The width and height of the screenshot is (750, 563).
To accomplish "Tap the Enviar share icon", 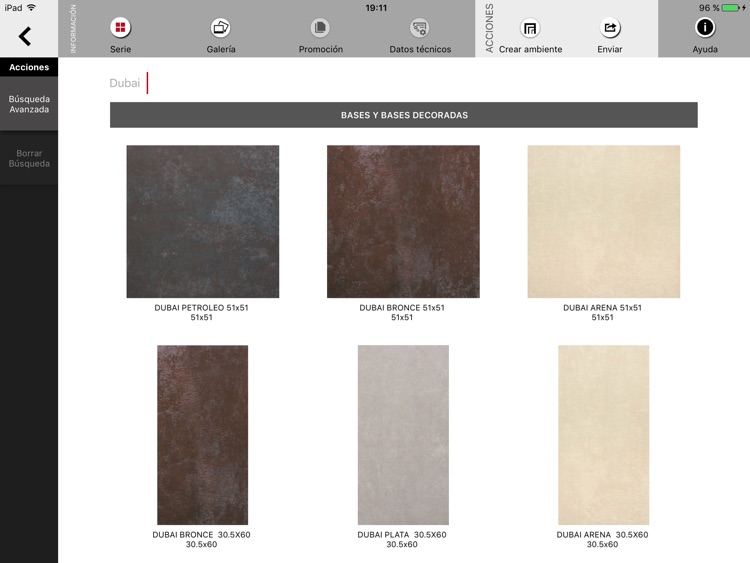I will coord(610,28).
